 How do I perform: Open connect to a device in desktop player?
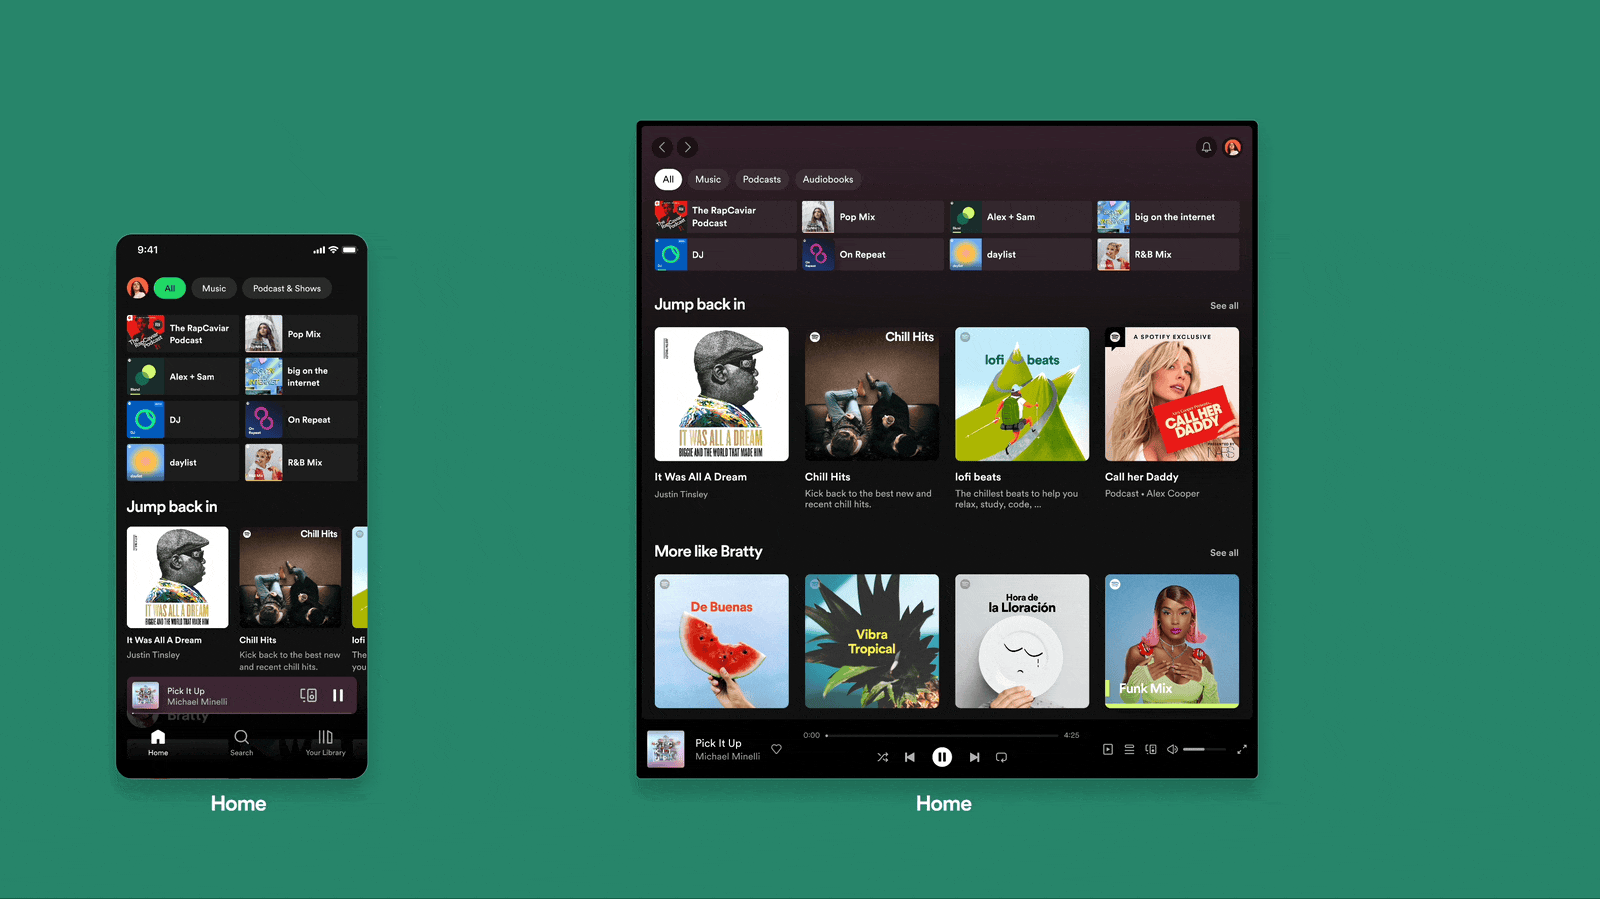pos(1151,749)
